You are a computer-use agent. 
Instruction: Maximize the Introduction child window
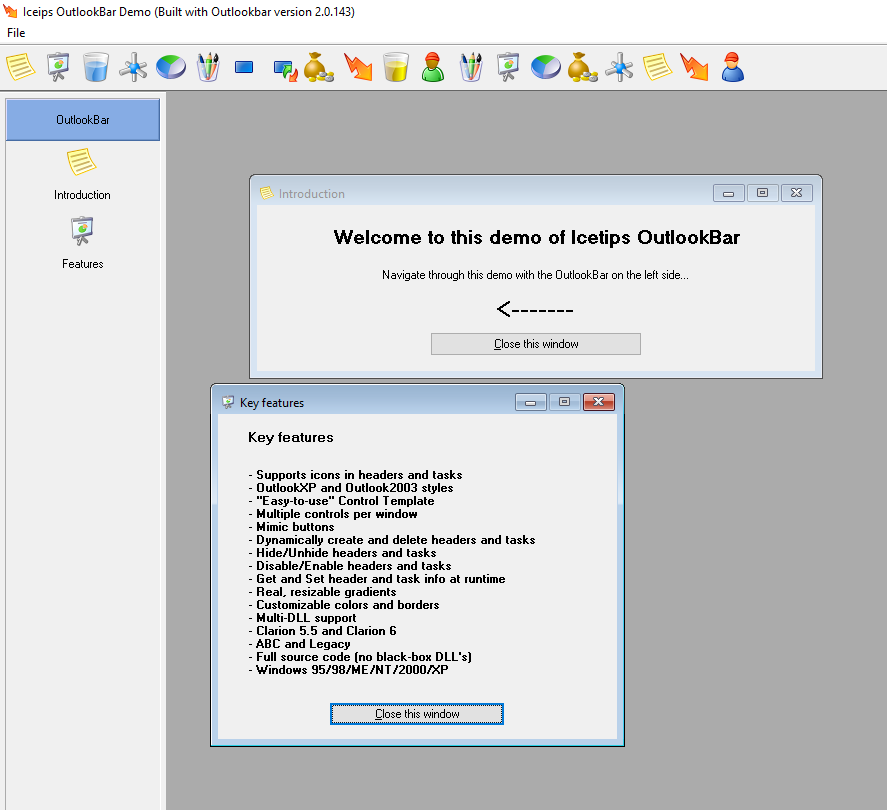[762, 193]
